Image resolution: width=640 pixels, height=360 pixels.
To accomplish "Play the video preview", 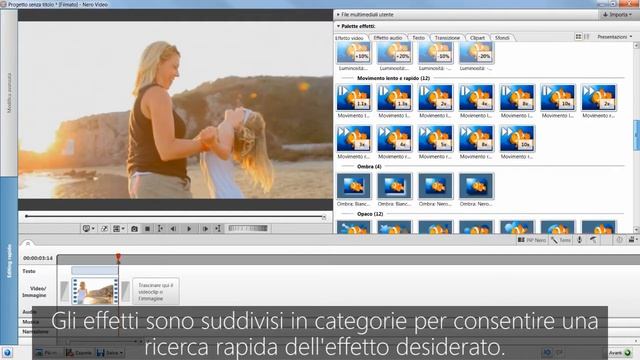I will (189, 229).
